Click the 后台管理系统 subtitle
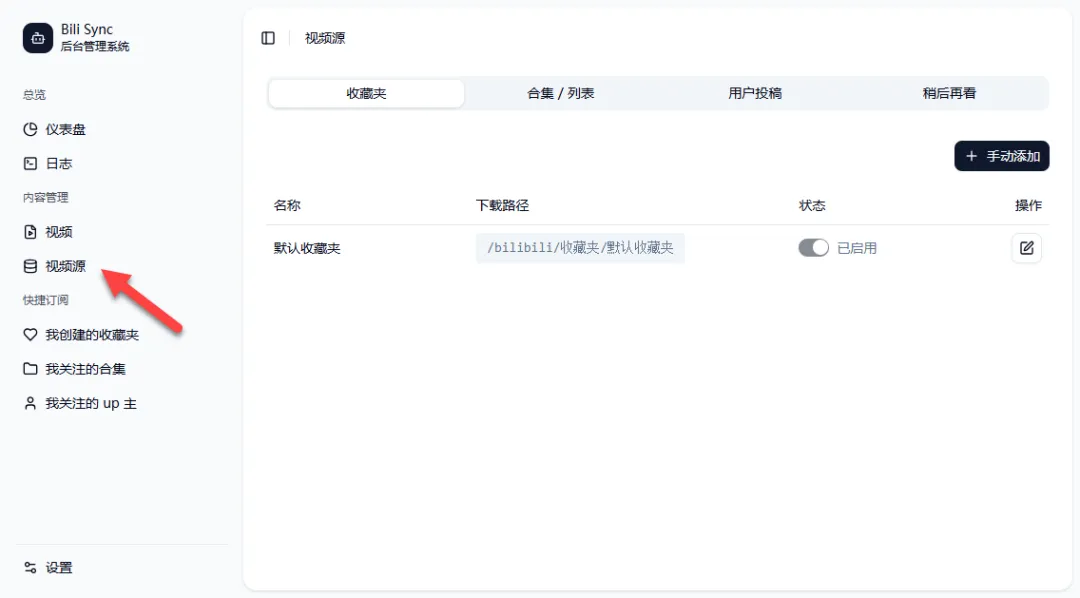Image resolution: width=1080 pixels, height=598 pixels. (95, 47)
